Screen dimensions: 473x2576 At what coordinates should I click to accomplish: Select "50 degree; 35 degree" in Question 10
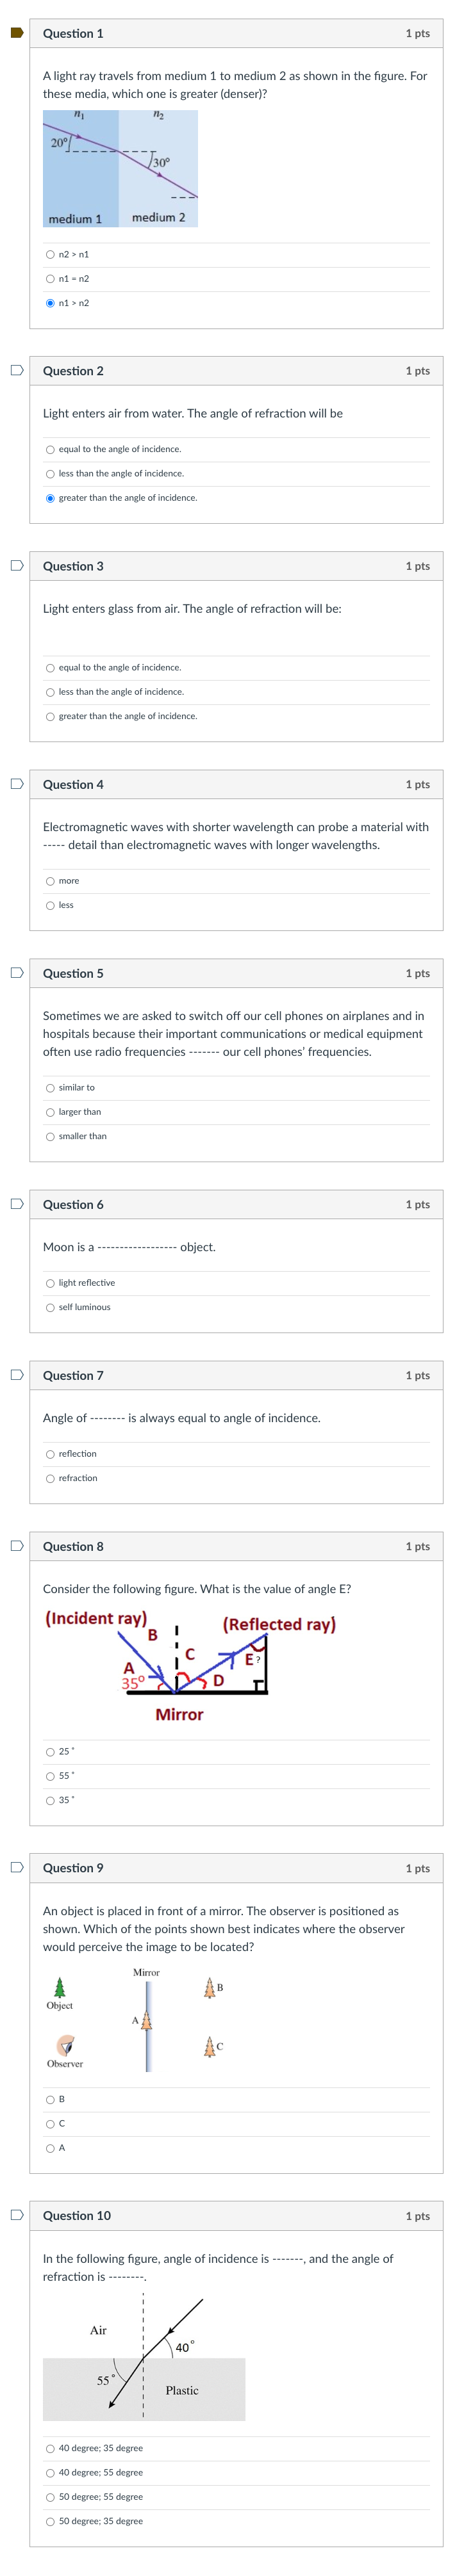[x=51, y=2521]
